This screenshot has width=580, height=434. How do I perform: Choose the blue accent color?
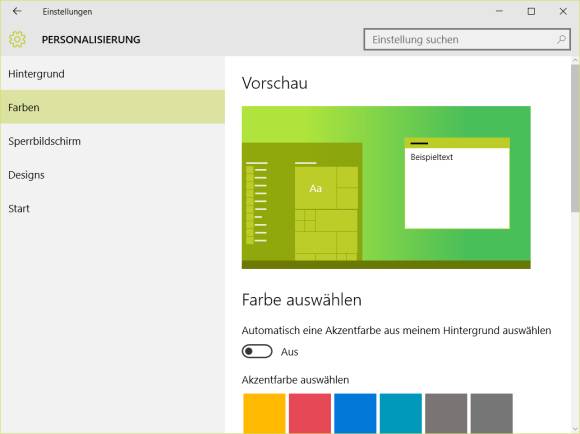click(x=355, y=413)
